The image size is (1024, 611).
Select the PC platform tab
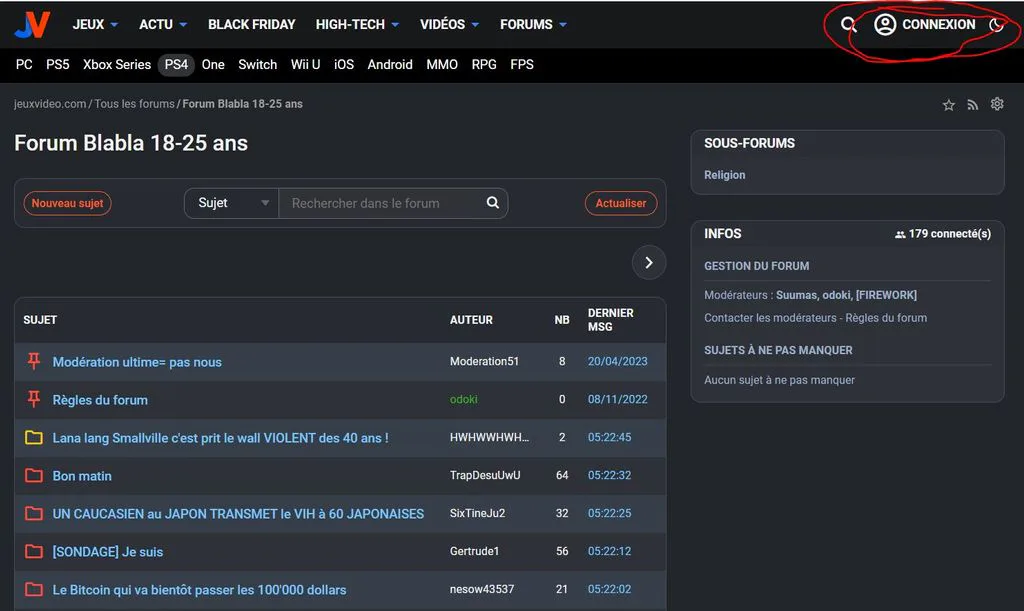click(x=24, y=65)
